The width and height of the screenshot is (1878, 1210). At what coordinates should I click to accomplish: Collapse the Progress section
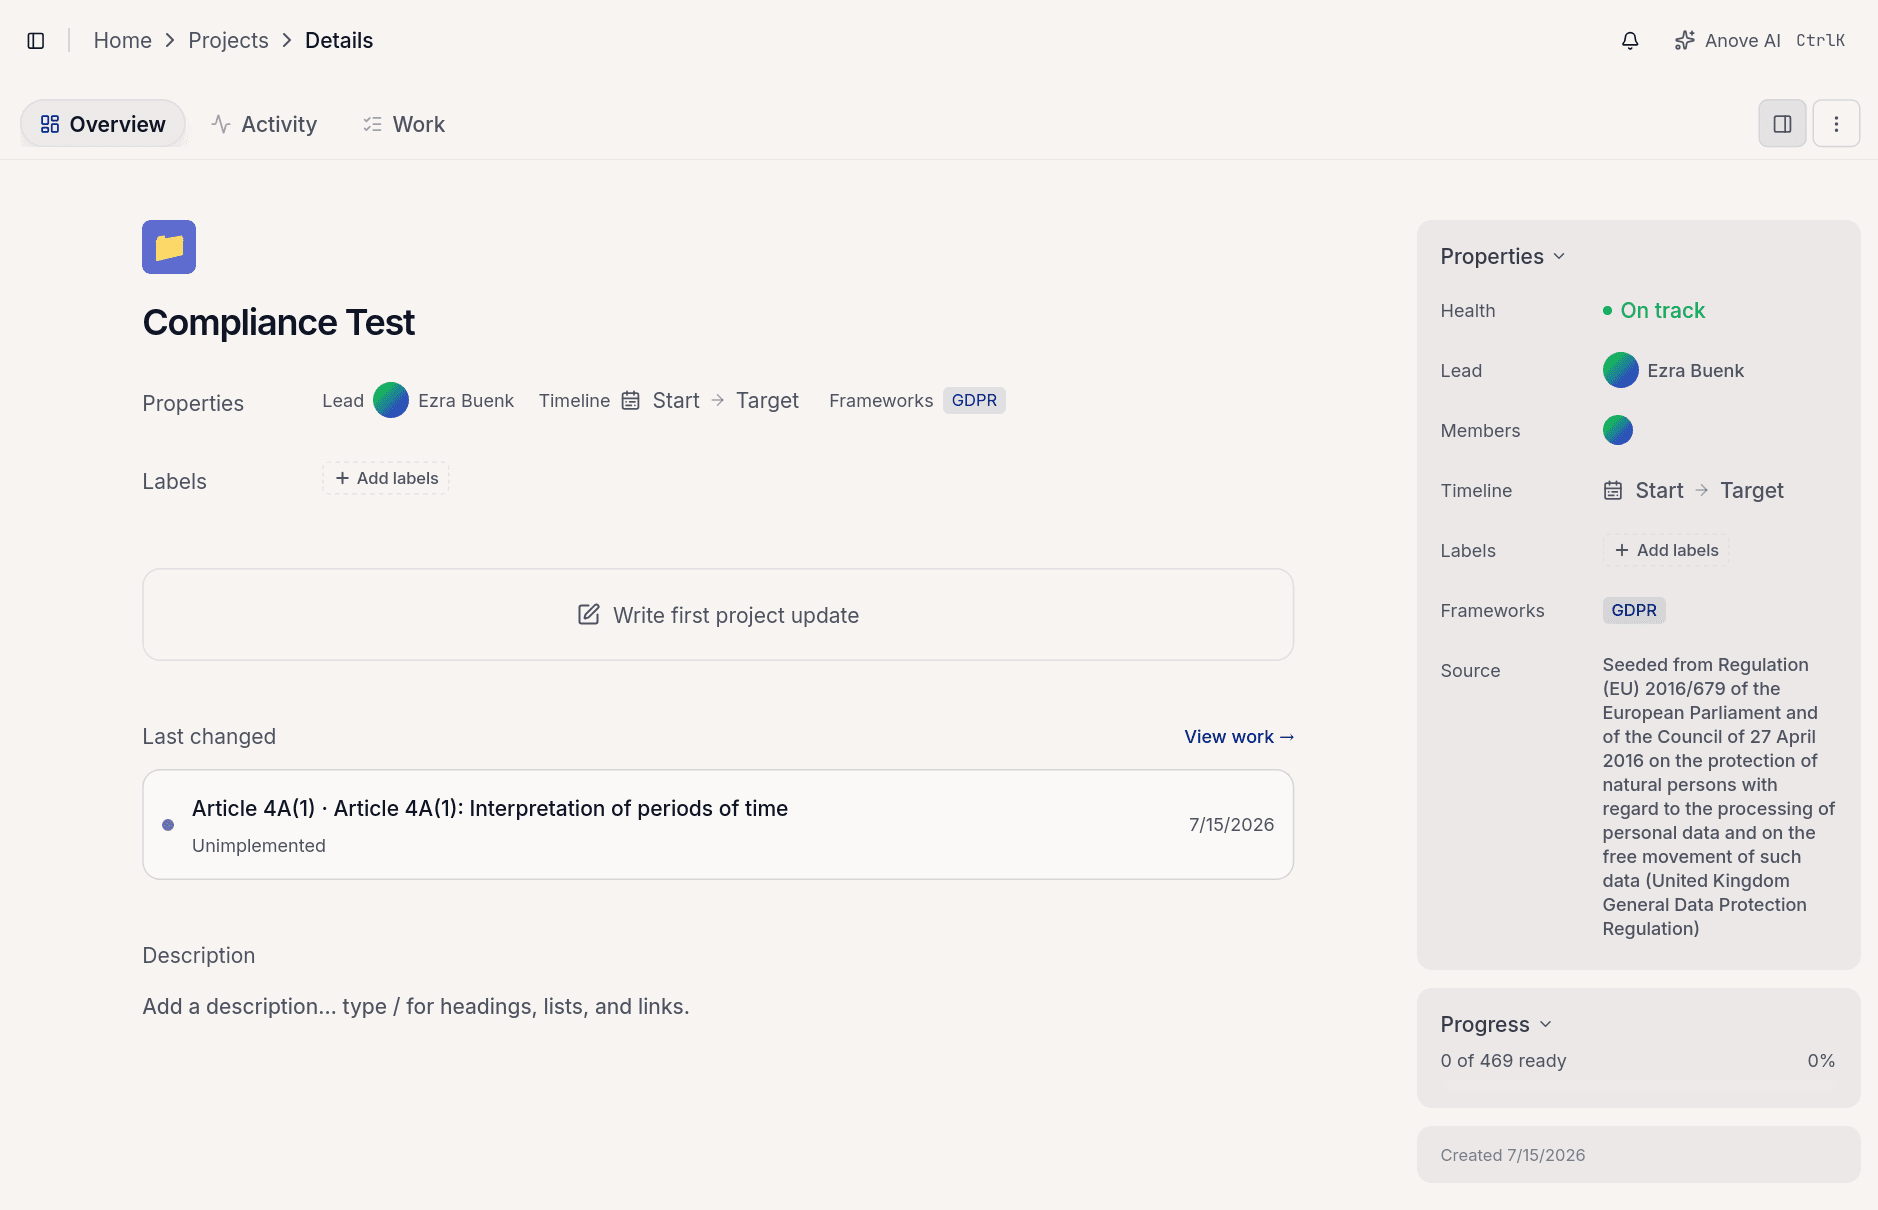click(1496, 1025)
